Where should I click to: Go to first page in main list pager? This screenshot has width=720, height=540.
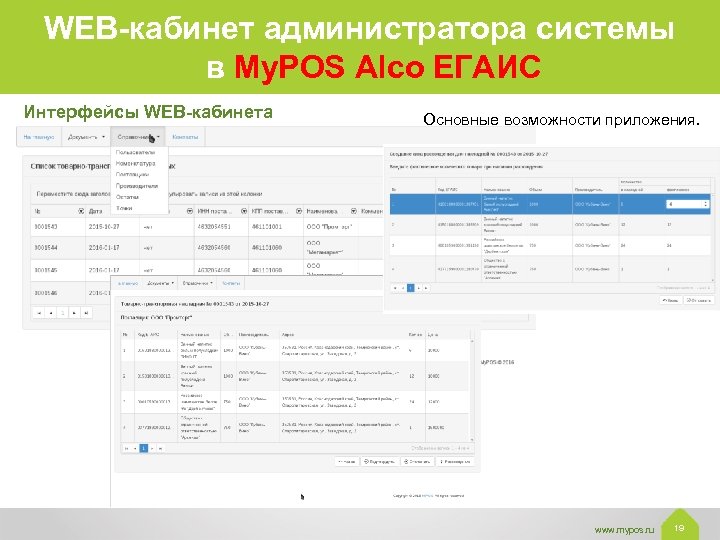click(39, 313)
